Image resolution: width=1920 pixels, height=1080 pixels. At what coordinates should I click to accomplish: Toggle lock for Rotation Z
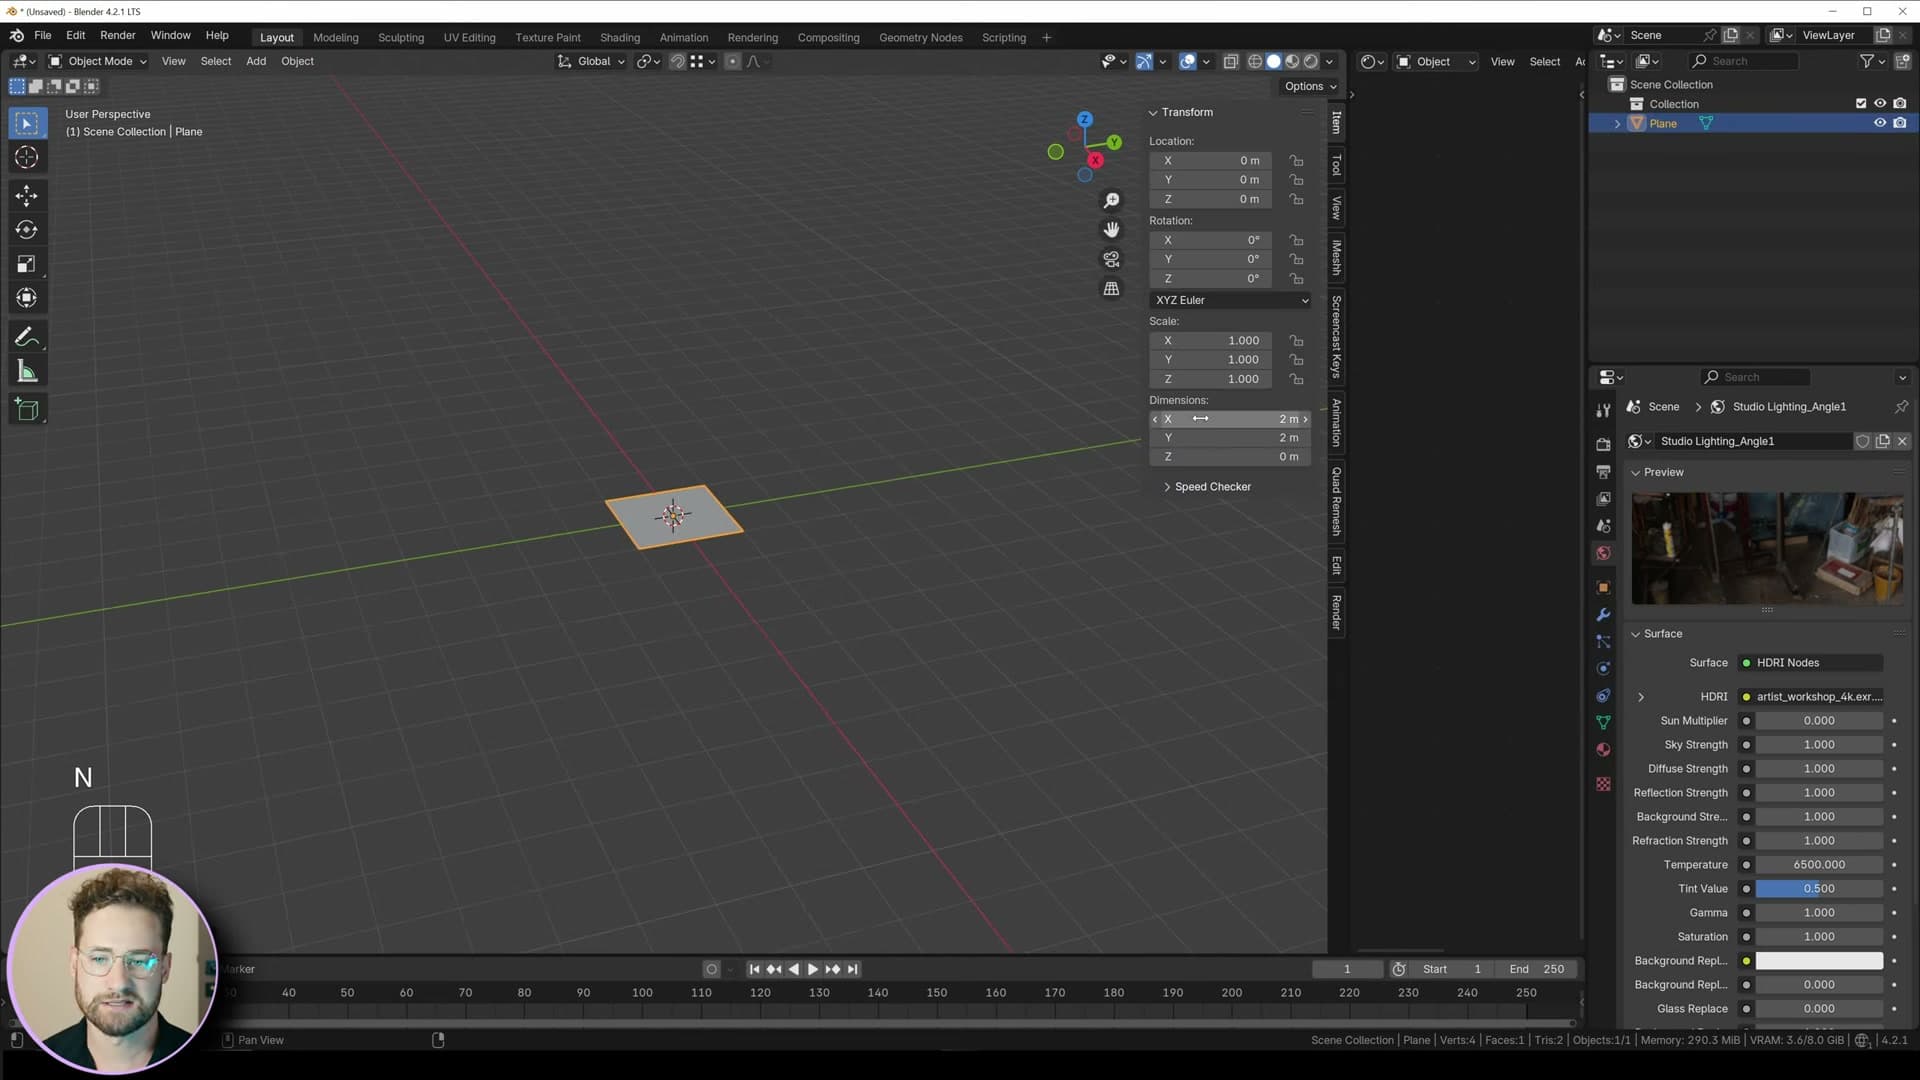point(1296,279)
